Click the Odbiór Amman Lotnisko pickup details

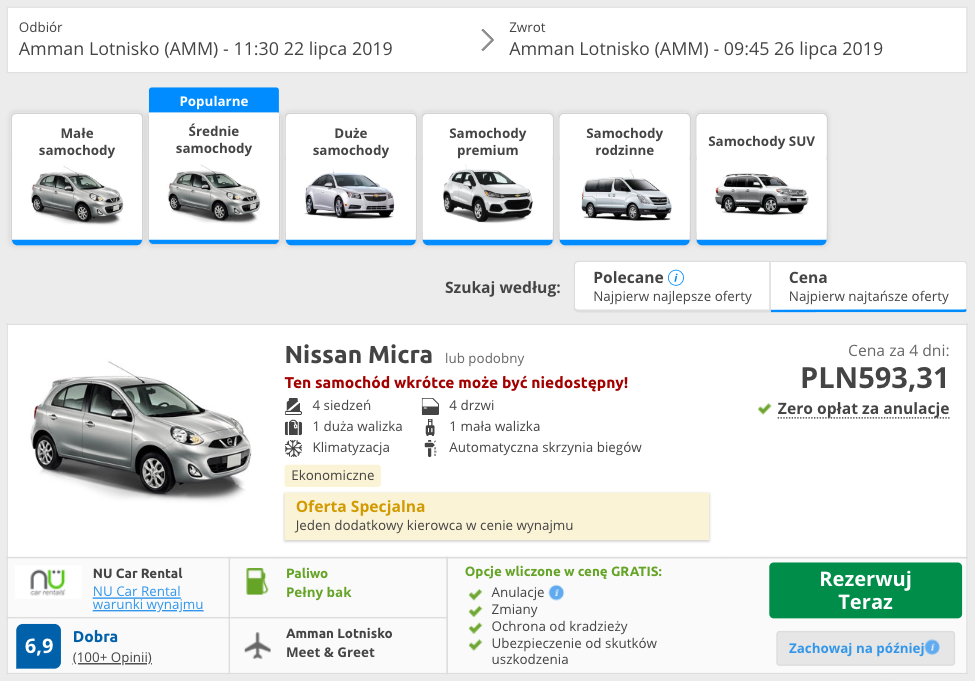pos(206,40)
